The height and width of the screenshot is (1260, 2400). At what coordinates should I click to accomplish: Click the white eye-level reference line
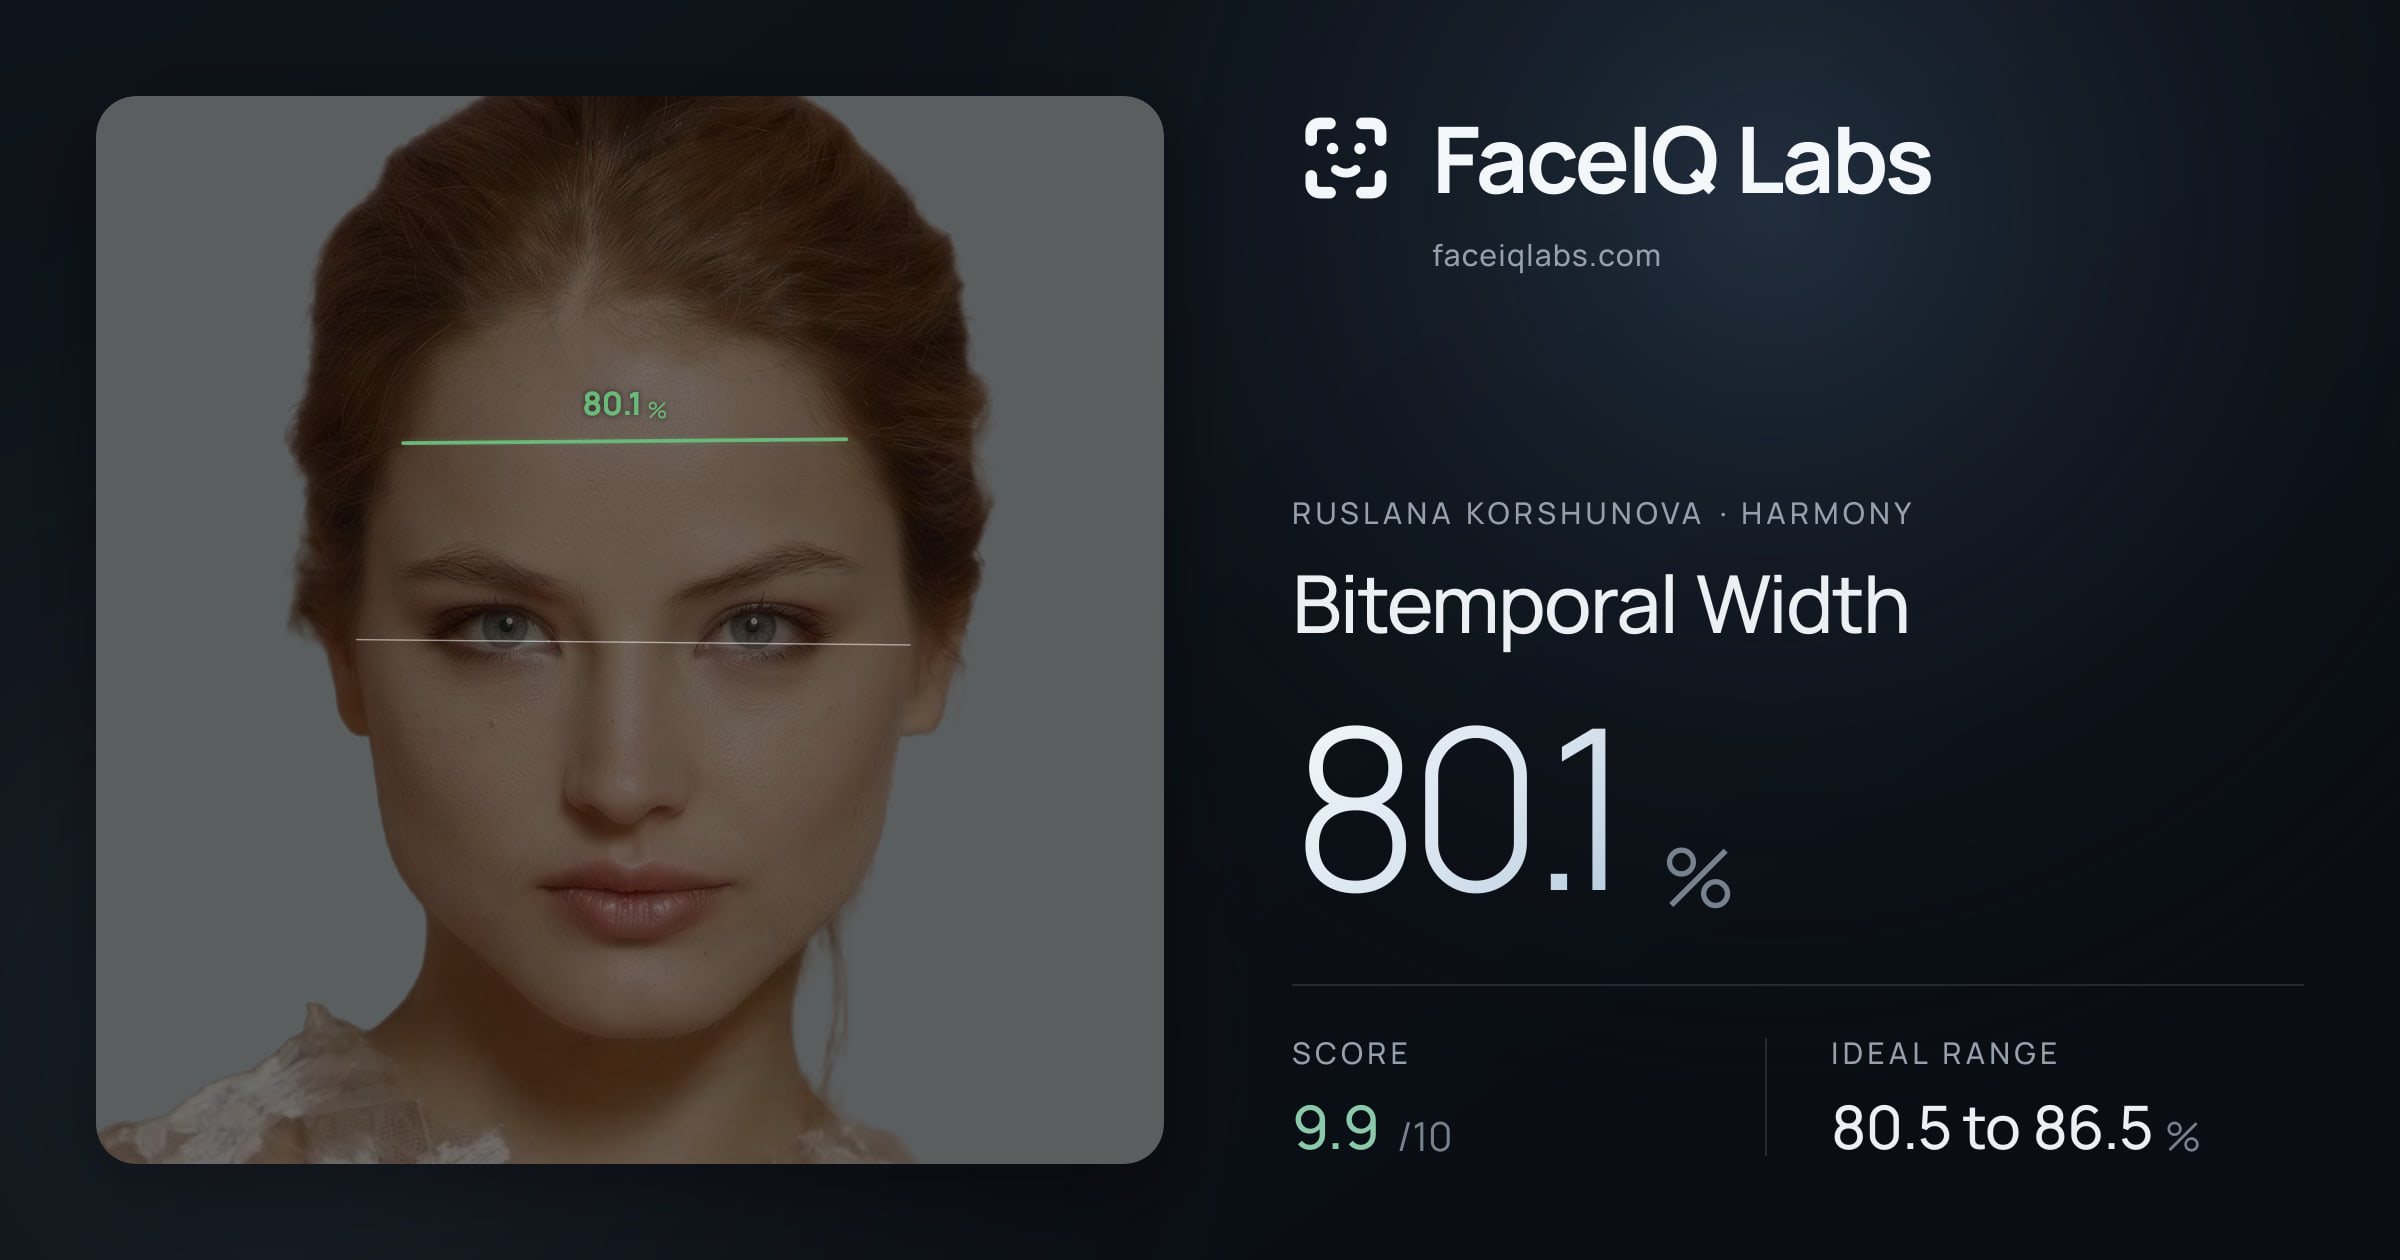tap(633, 642)
